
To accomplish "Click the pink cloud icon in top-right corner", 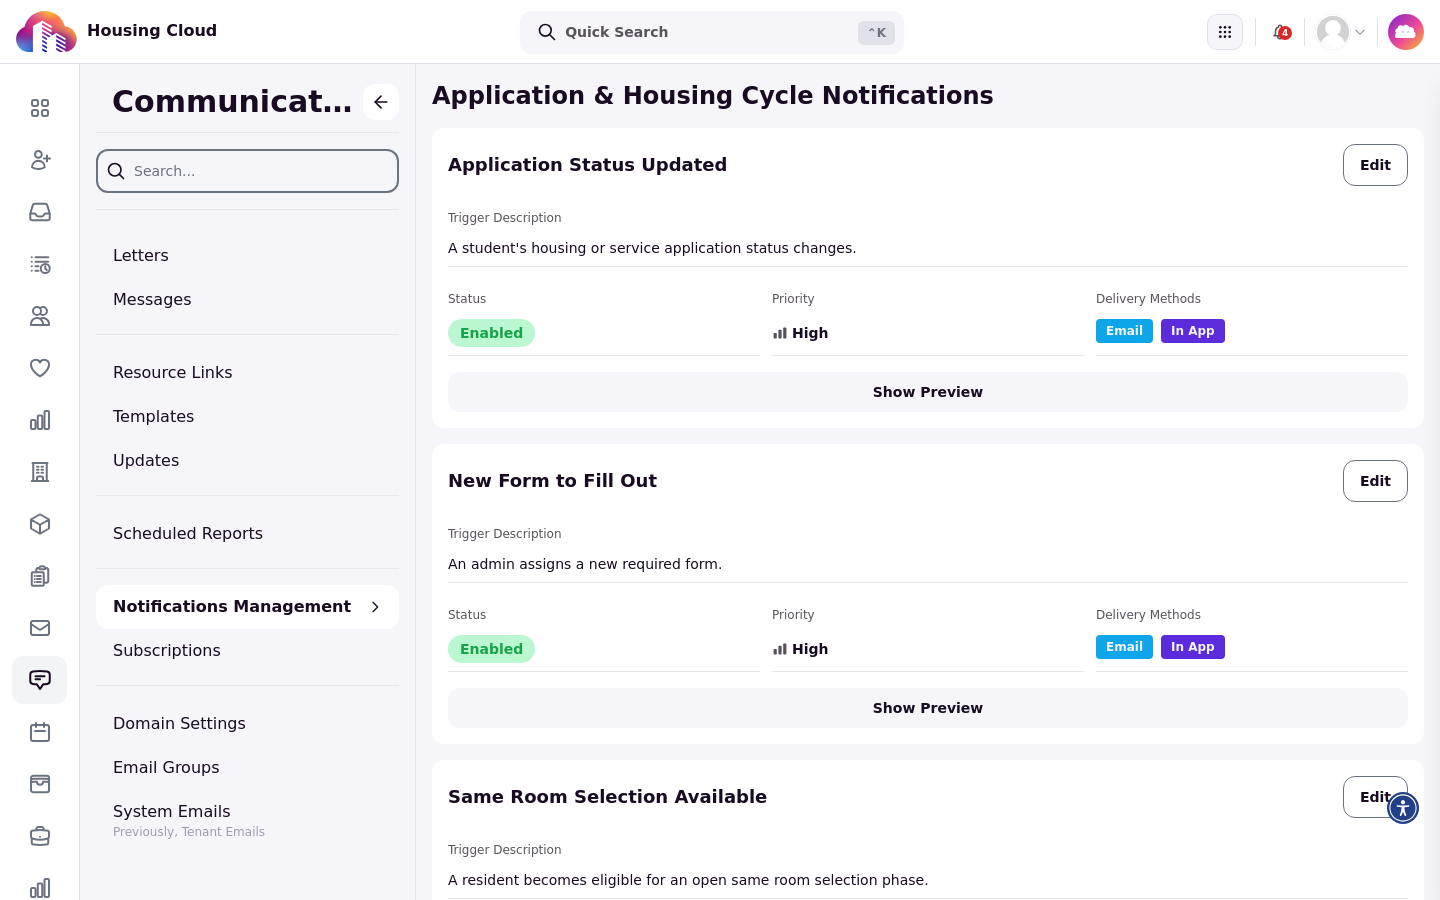I will click(1406, 32).
